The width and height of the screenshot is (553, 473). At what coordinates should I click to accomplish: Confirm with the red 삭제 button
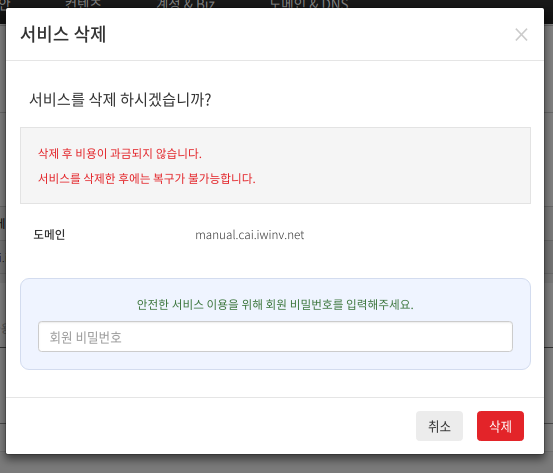(500, 426)
